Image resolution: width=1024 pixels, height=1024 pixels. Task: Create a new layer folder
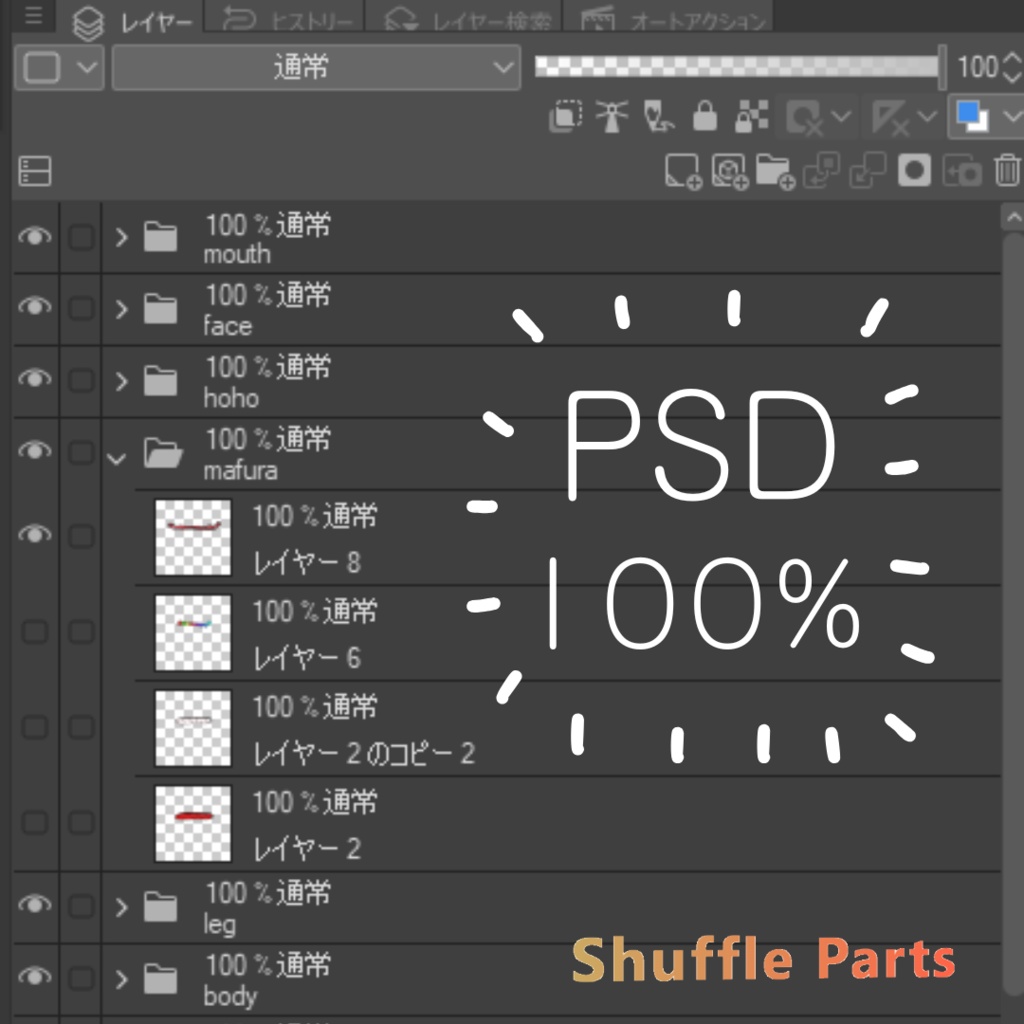[x=775, y=170]
